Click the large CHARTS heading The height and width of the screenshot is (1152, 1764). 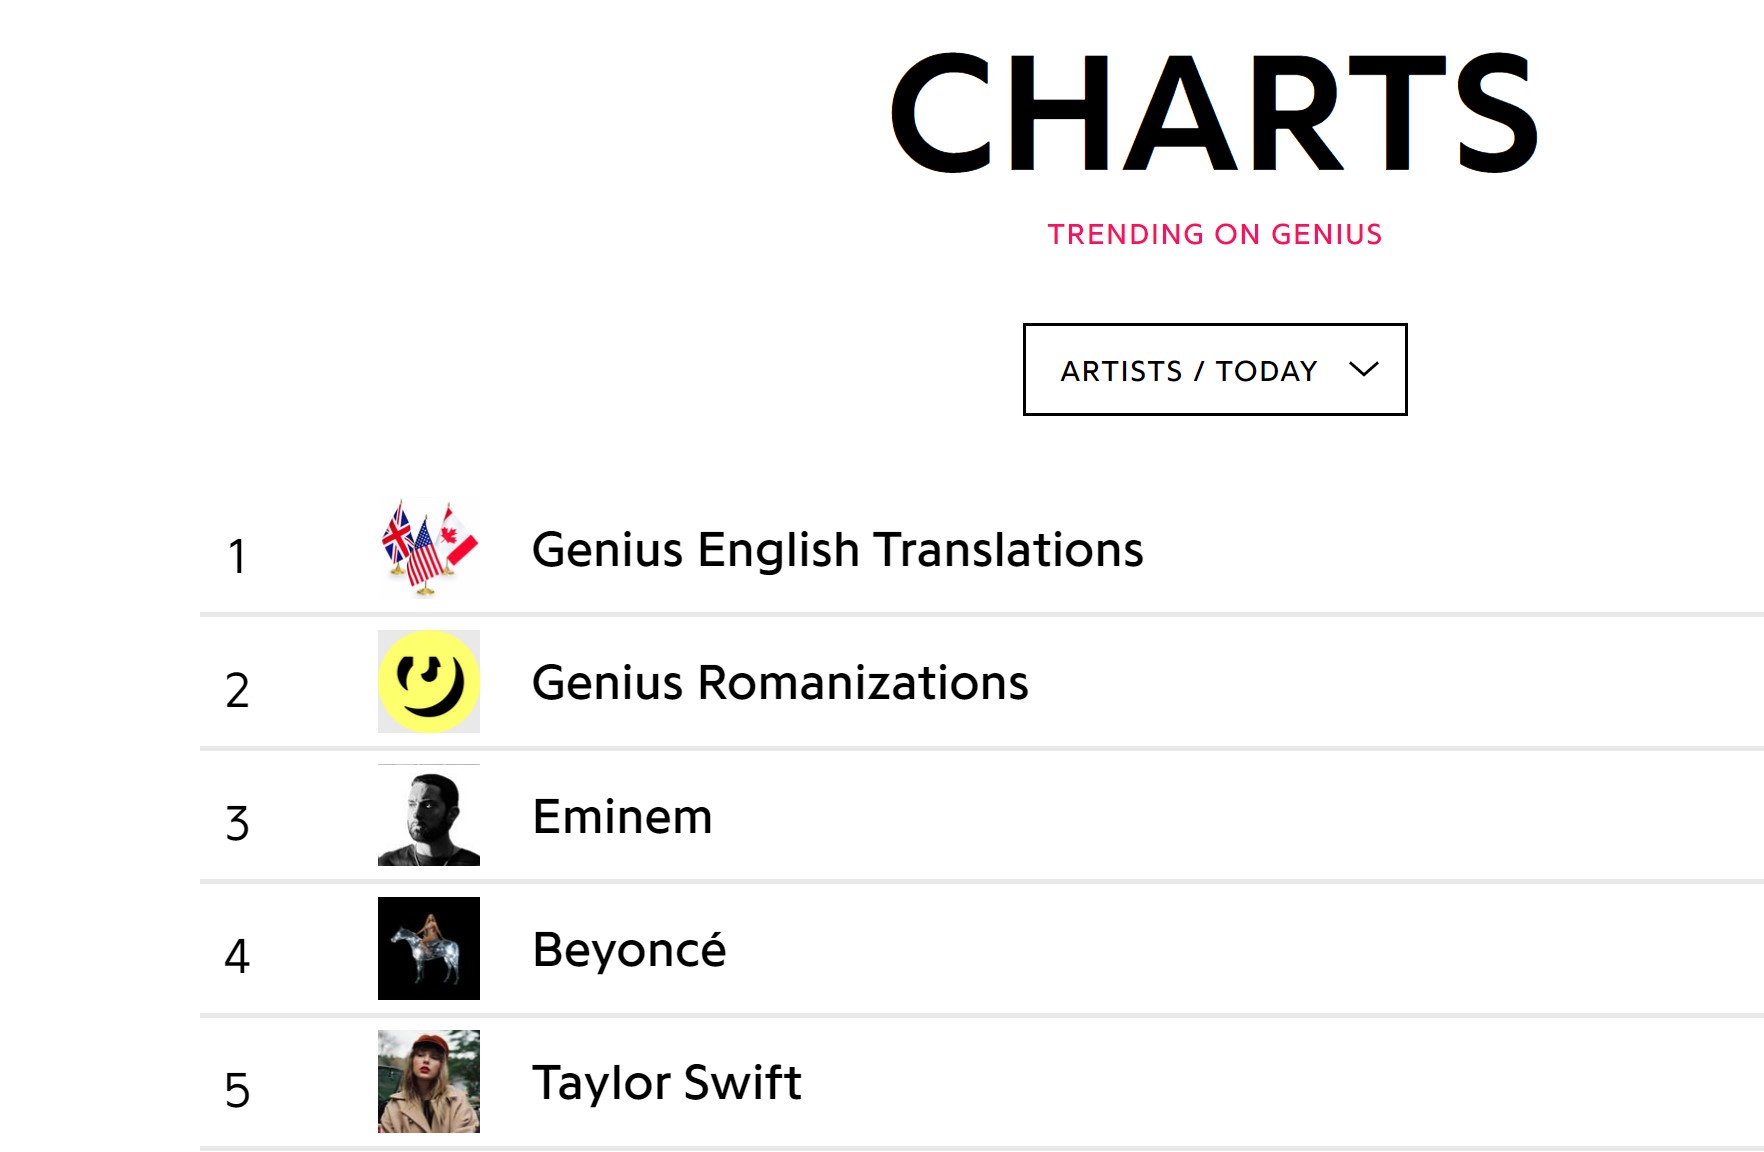tap(1214, 113)
